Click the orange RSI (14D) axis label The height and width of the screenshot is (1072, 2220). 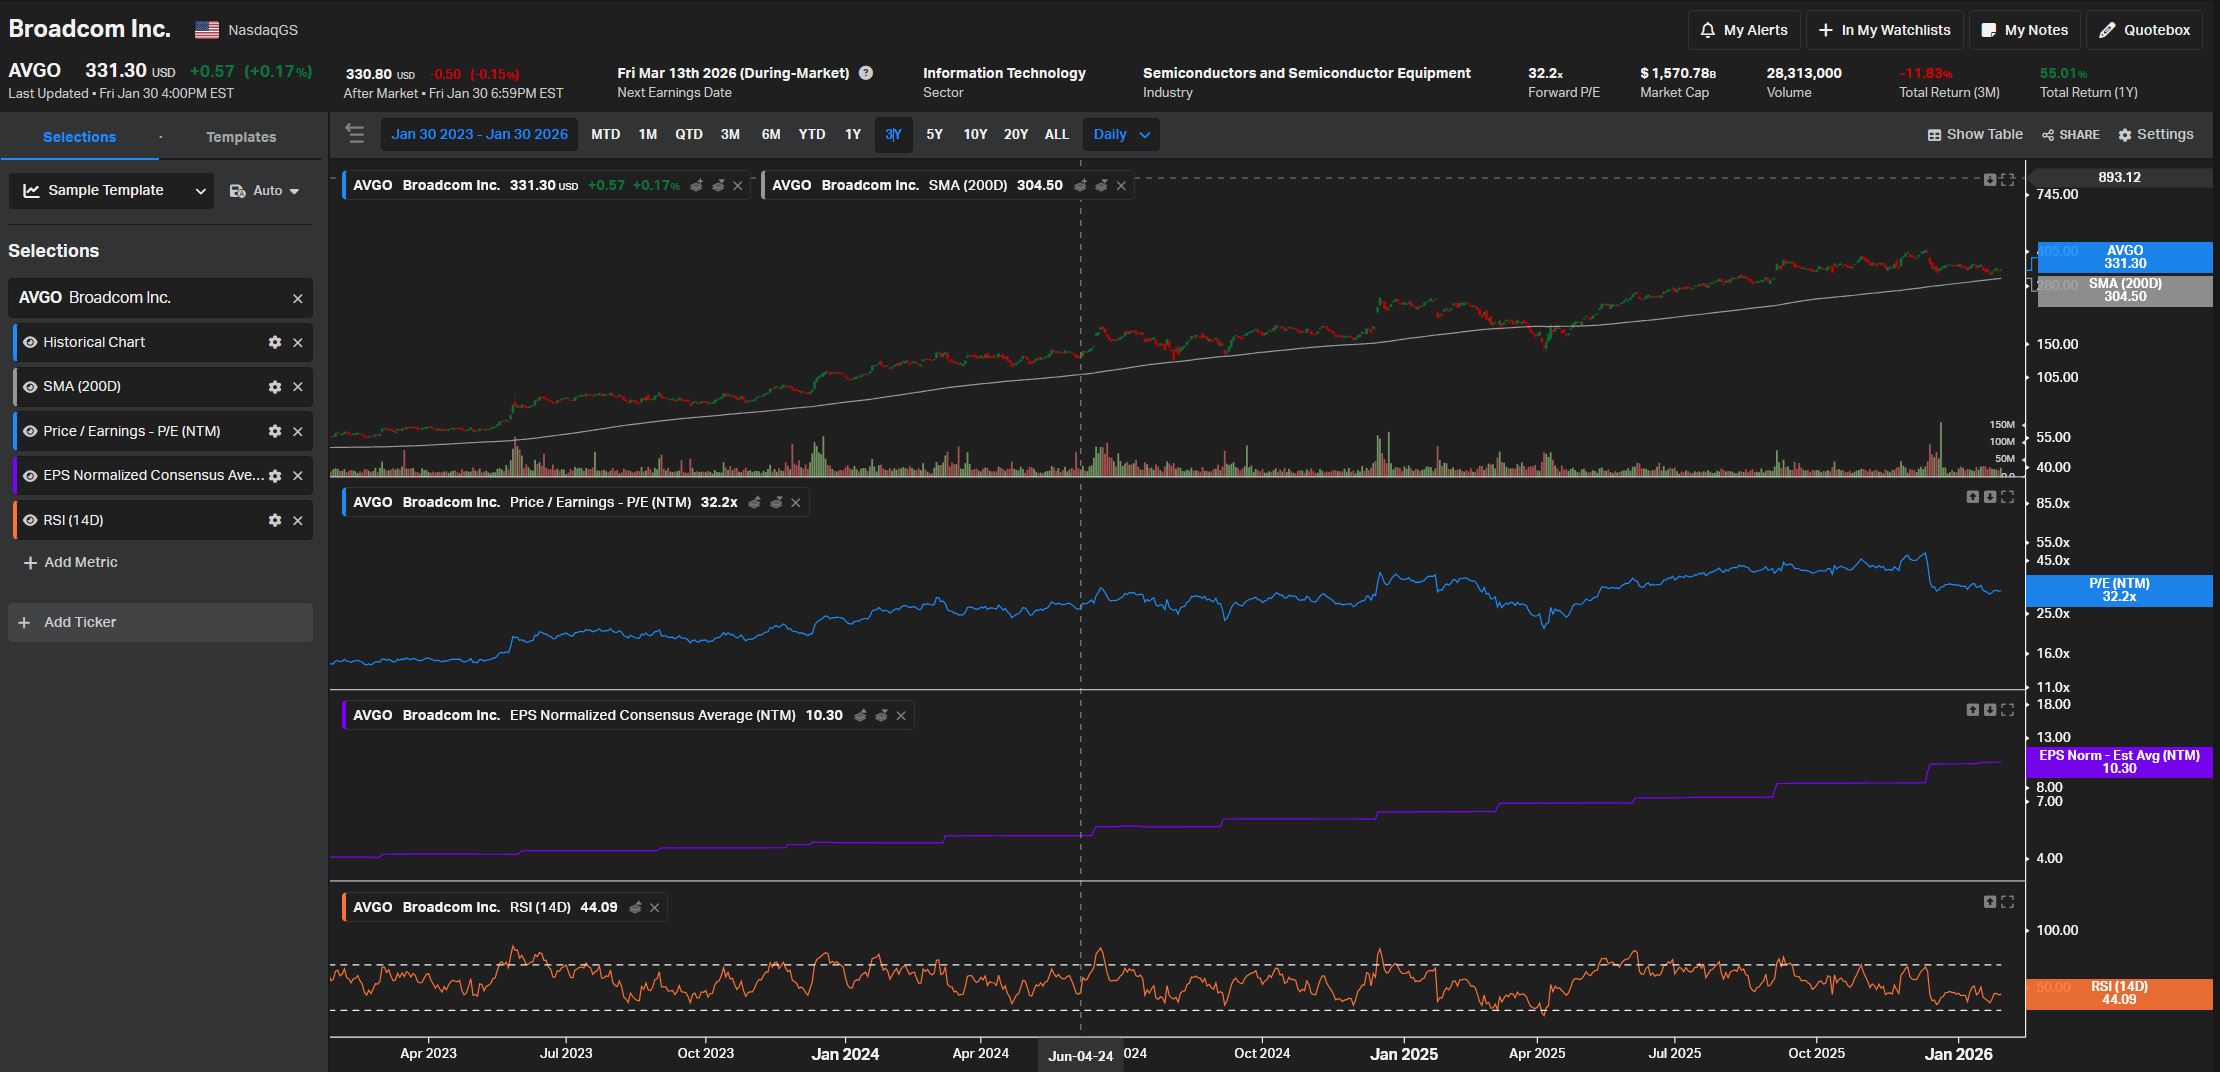point(2119,993)
